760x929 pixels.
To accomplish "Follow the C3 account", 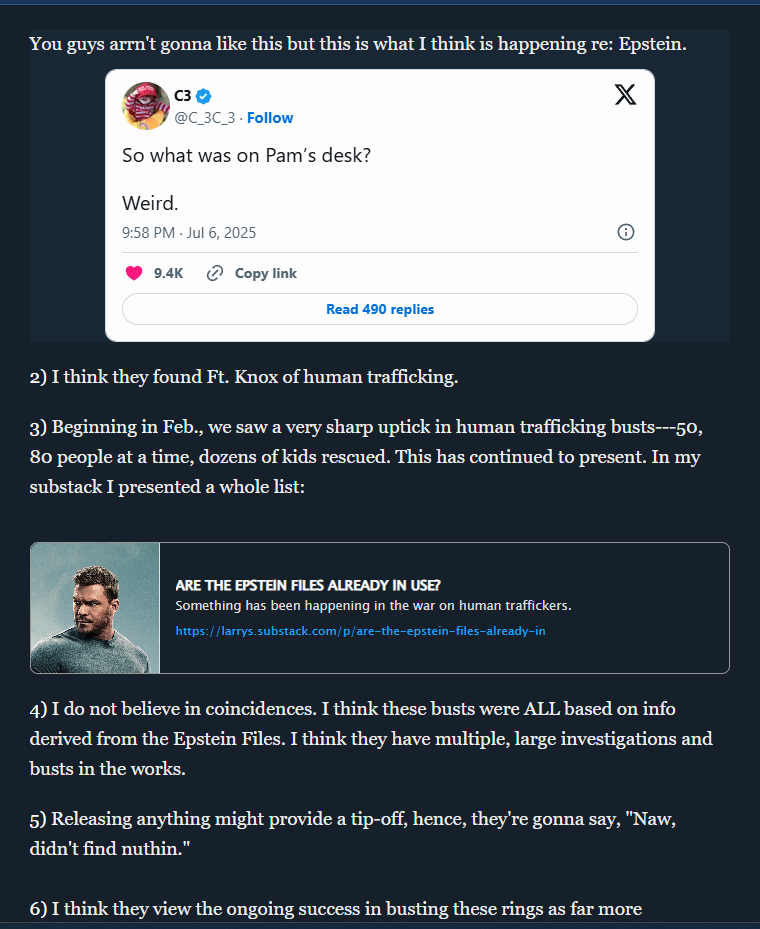I will tap(270, 118).
